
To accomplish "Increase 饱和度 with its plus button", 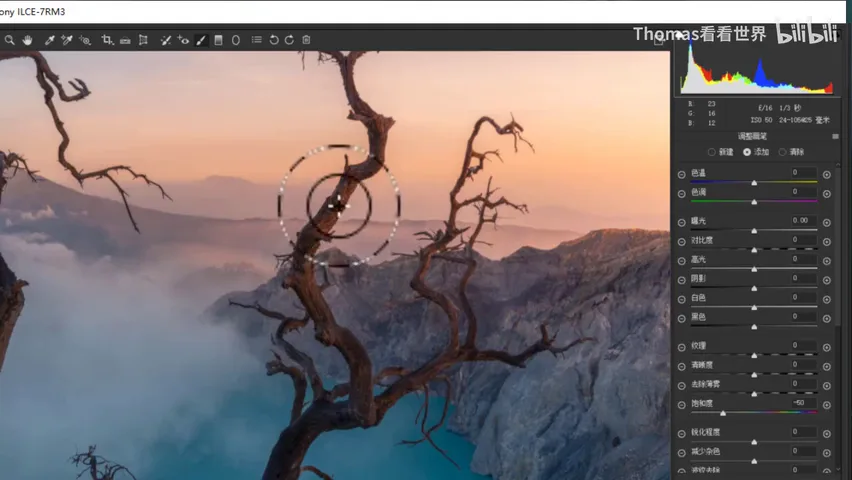I will pos(826,405).
